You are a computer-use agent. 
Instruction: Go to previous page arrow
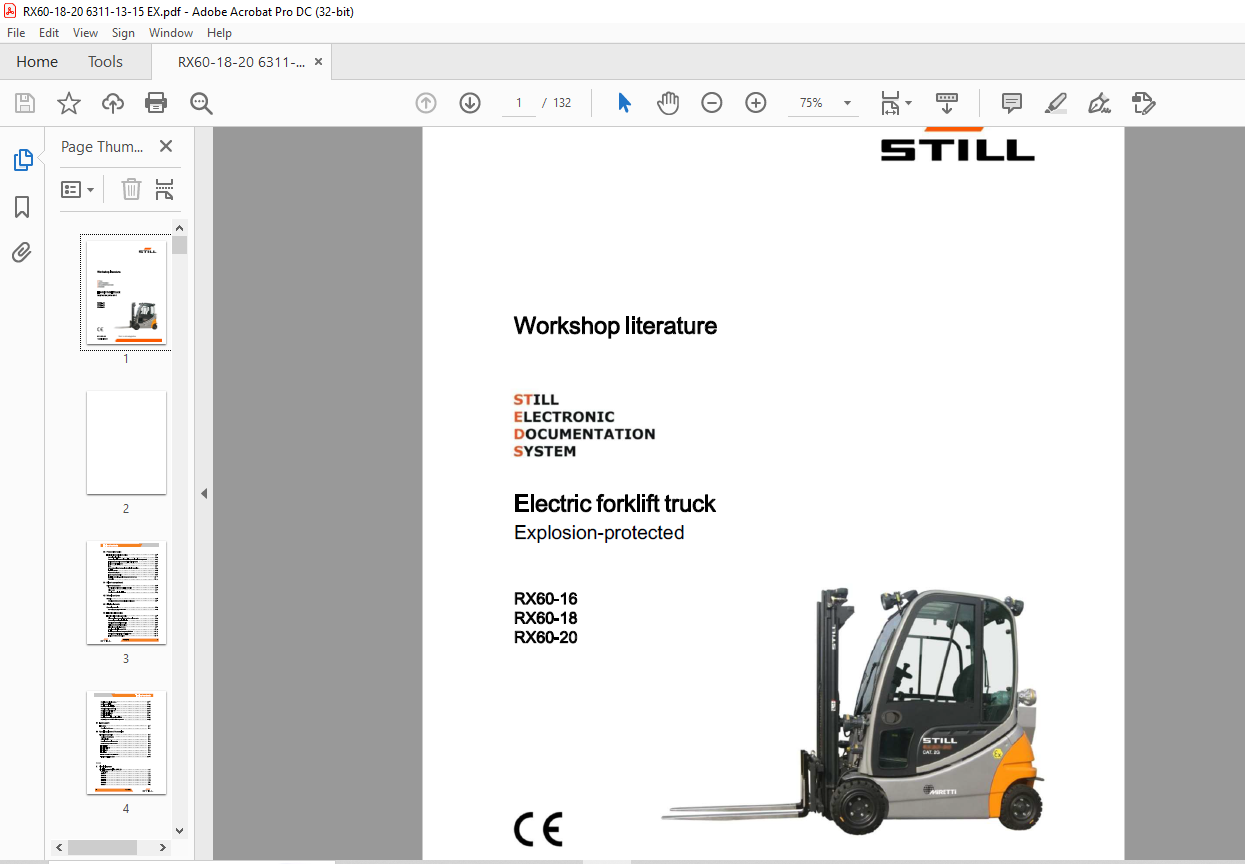tap(426, 103)
